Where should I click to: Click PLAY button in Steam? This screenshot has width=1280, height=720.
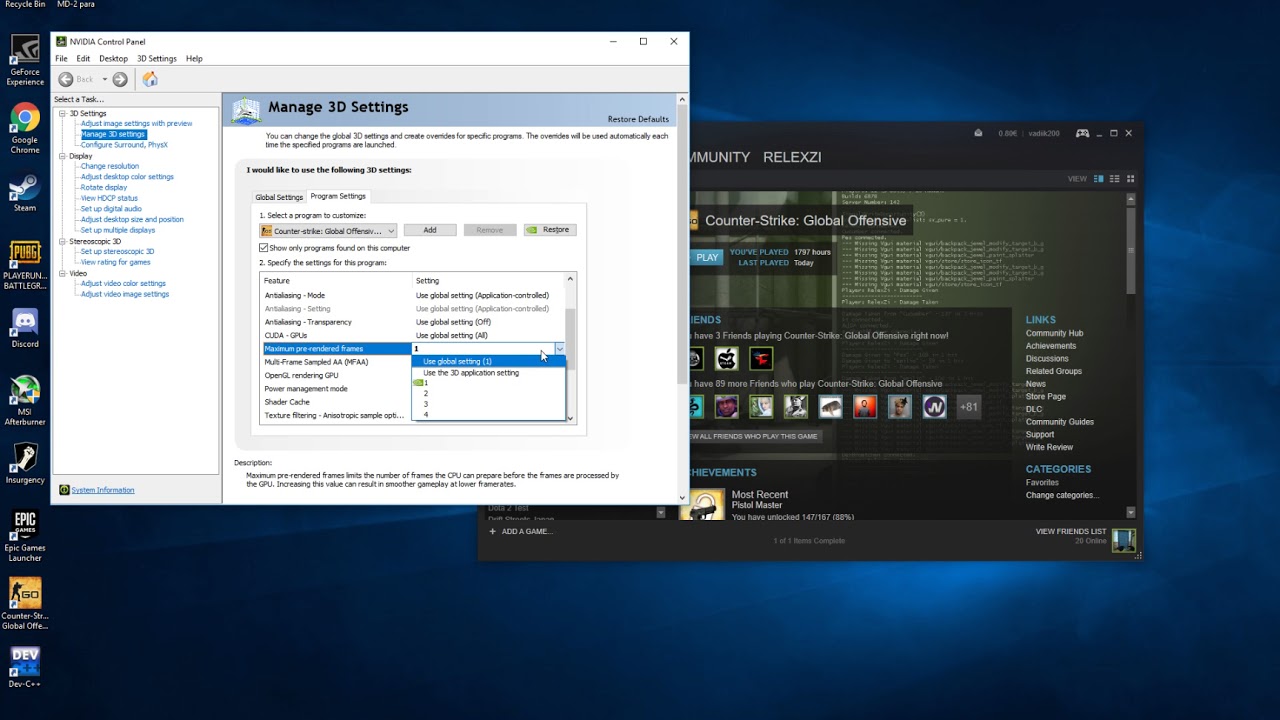point(707,257)
